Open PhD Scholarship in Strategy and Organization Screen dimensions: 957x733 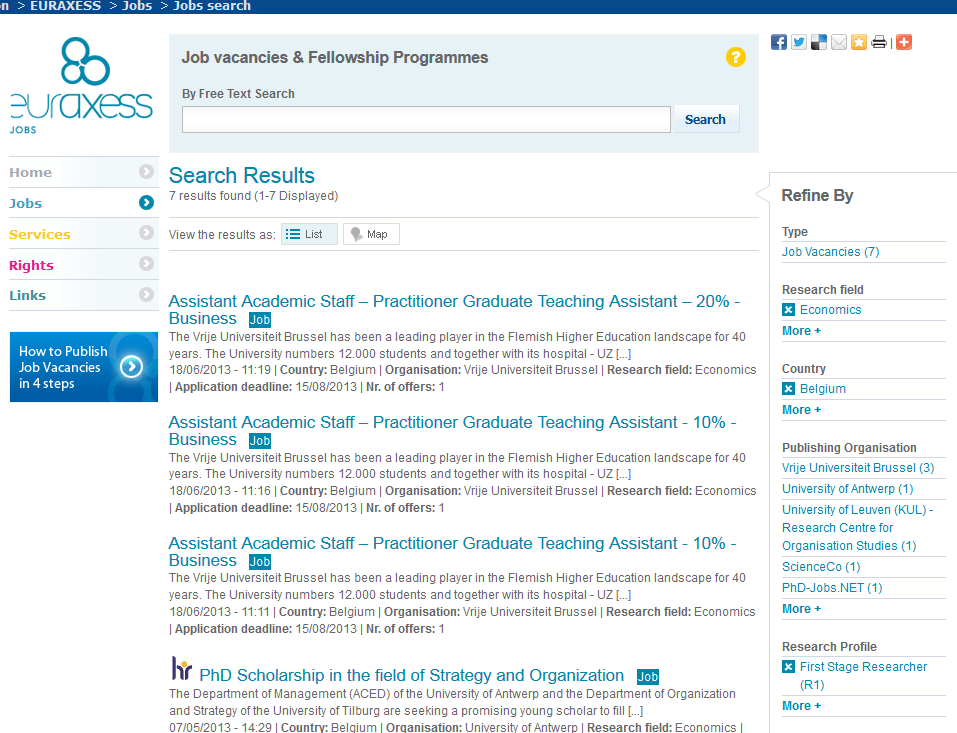click(x=411, y=675)
